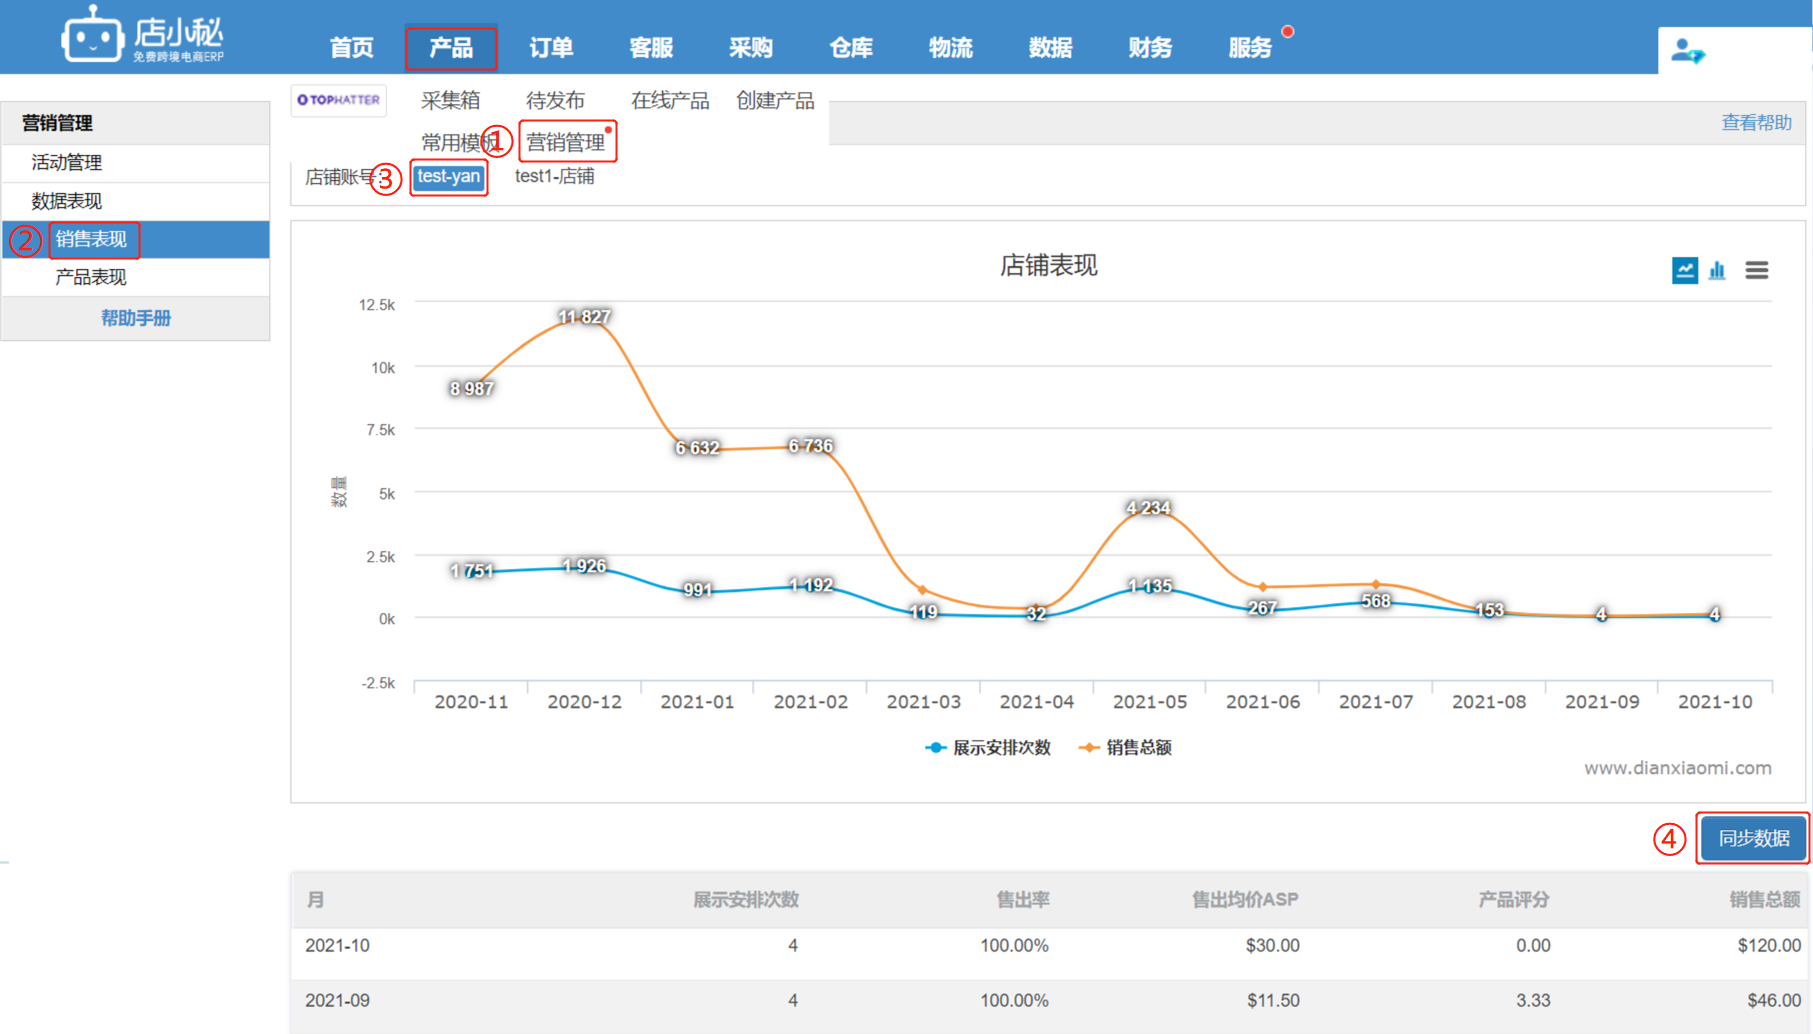Open the 订单 top menu
This screenshot has width=1813, height=1034.
click(551, 47)
